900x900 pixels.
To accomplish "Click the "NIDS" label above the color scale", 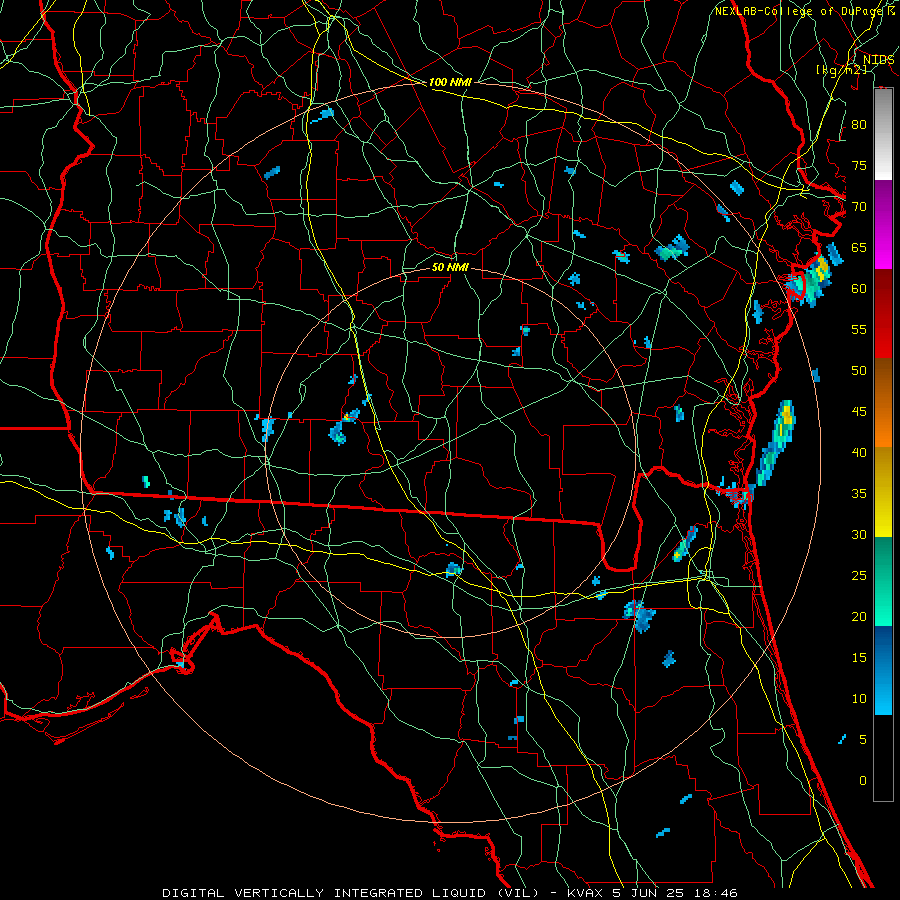I will [878, 60].
